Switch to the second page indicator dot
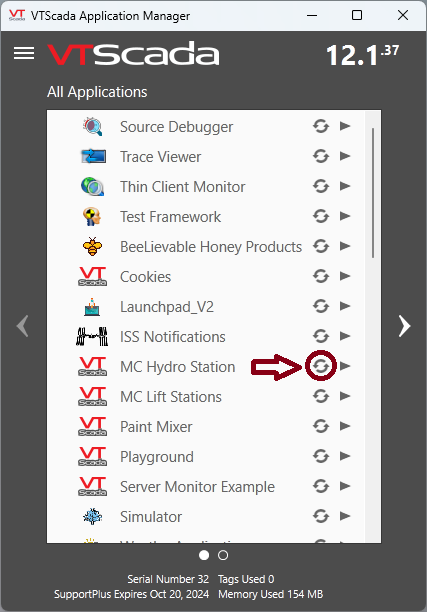 coord(223,555)
